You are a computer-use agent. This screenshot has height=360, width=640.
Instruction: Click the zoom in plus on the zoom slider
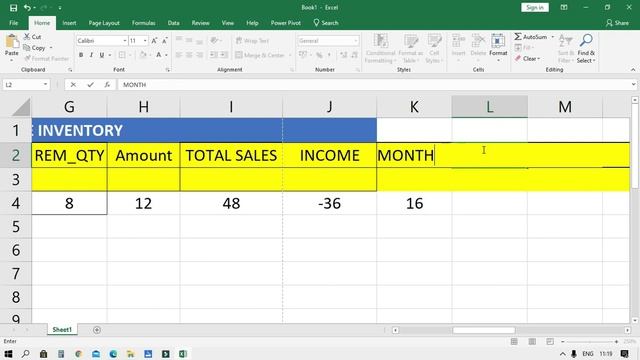[616, 341]
